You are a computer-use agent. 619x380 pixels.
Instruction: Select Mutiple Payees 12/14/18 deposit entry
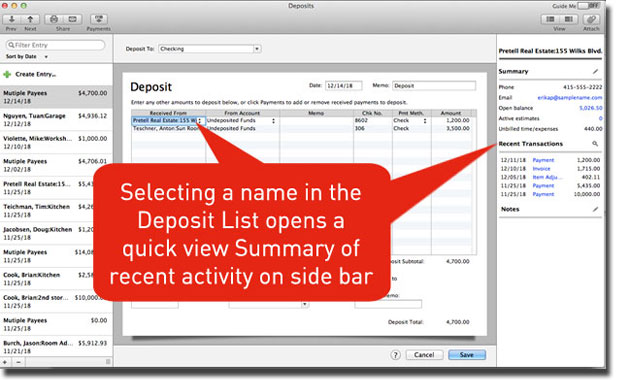(x=56, y=97)
